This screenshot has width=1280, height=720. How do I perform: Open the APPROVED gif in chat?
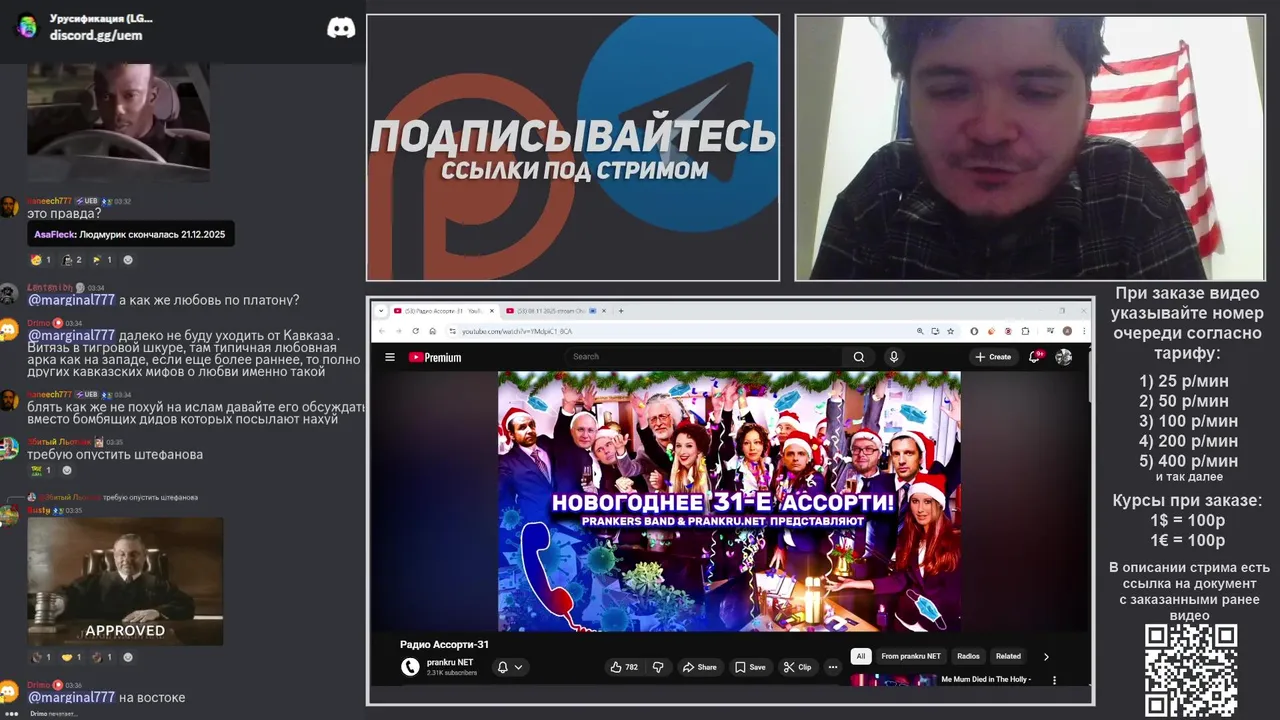(x=125, y=581)
